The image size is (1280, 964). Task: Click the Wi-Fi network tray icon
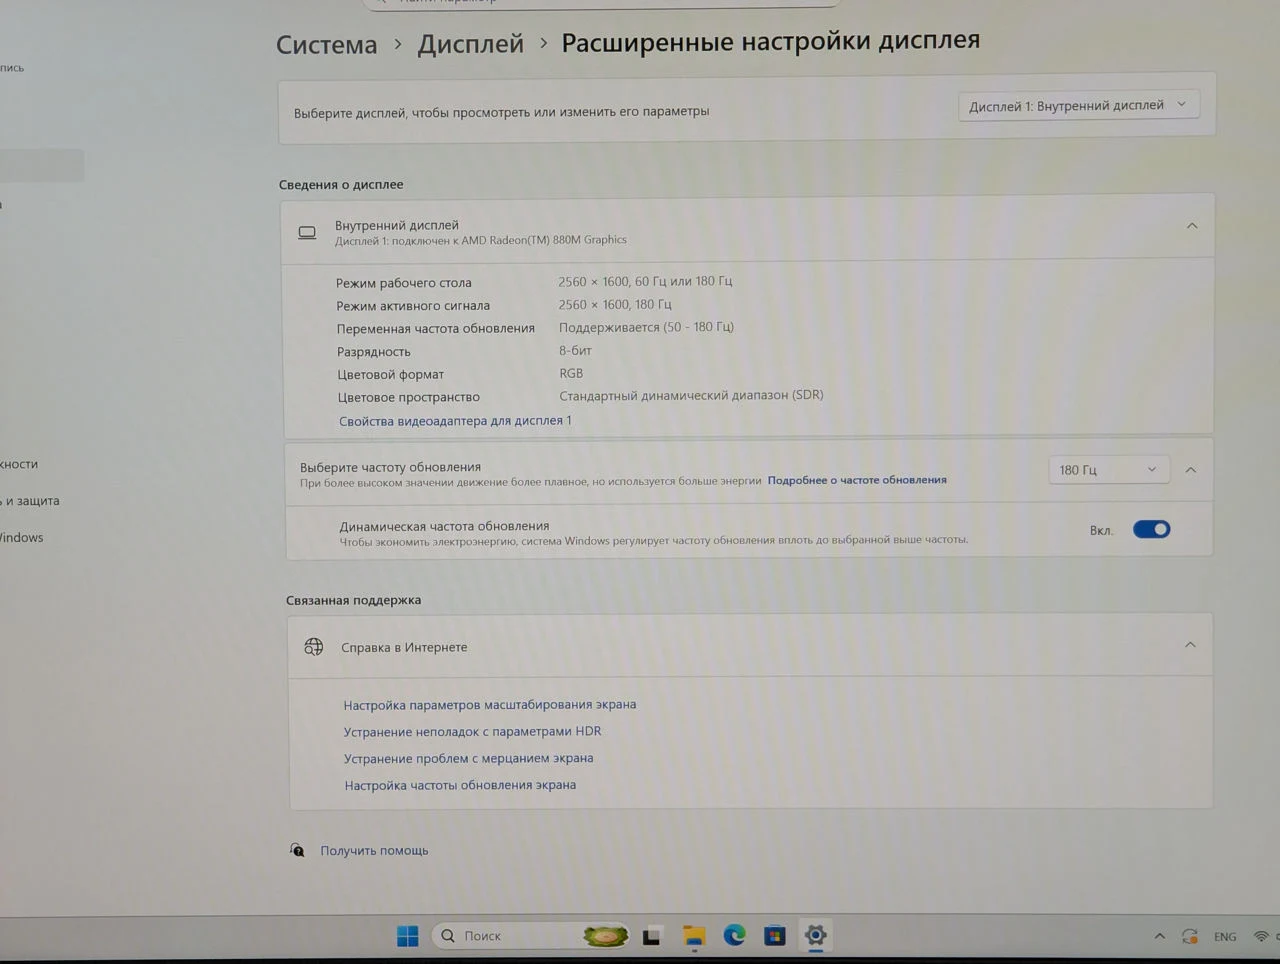pyautogui.click(x=1262, y=937)
